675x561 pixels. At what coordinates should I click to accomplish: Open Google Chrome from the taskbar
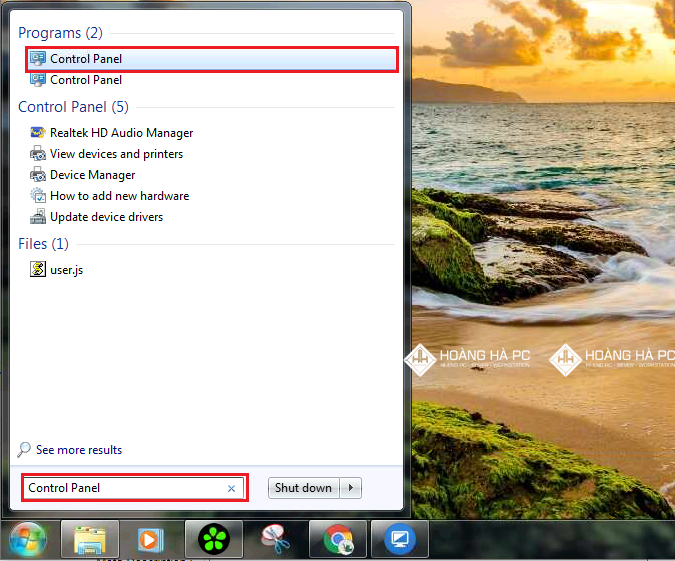point(338,539)
